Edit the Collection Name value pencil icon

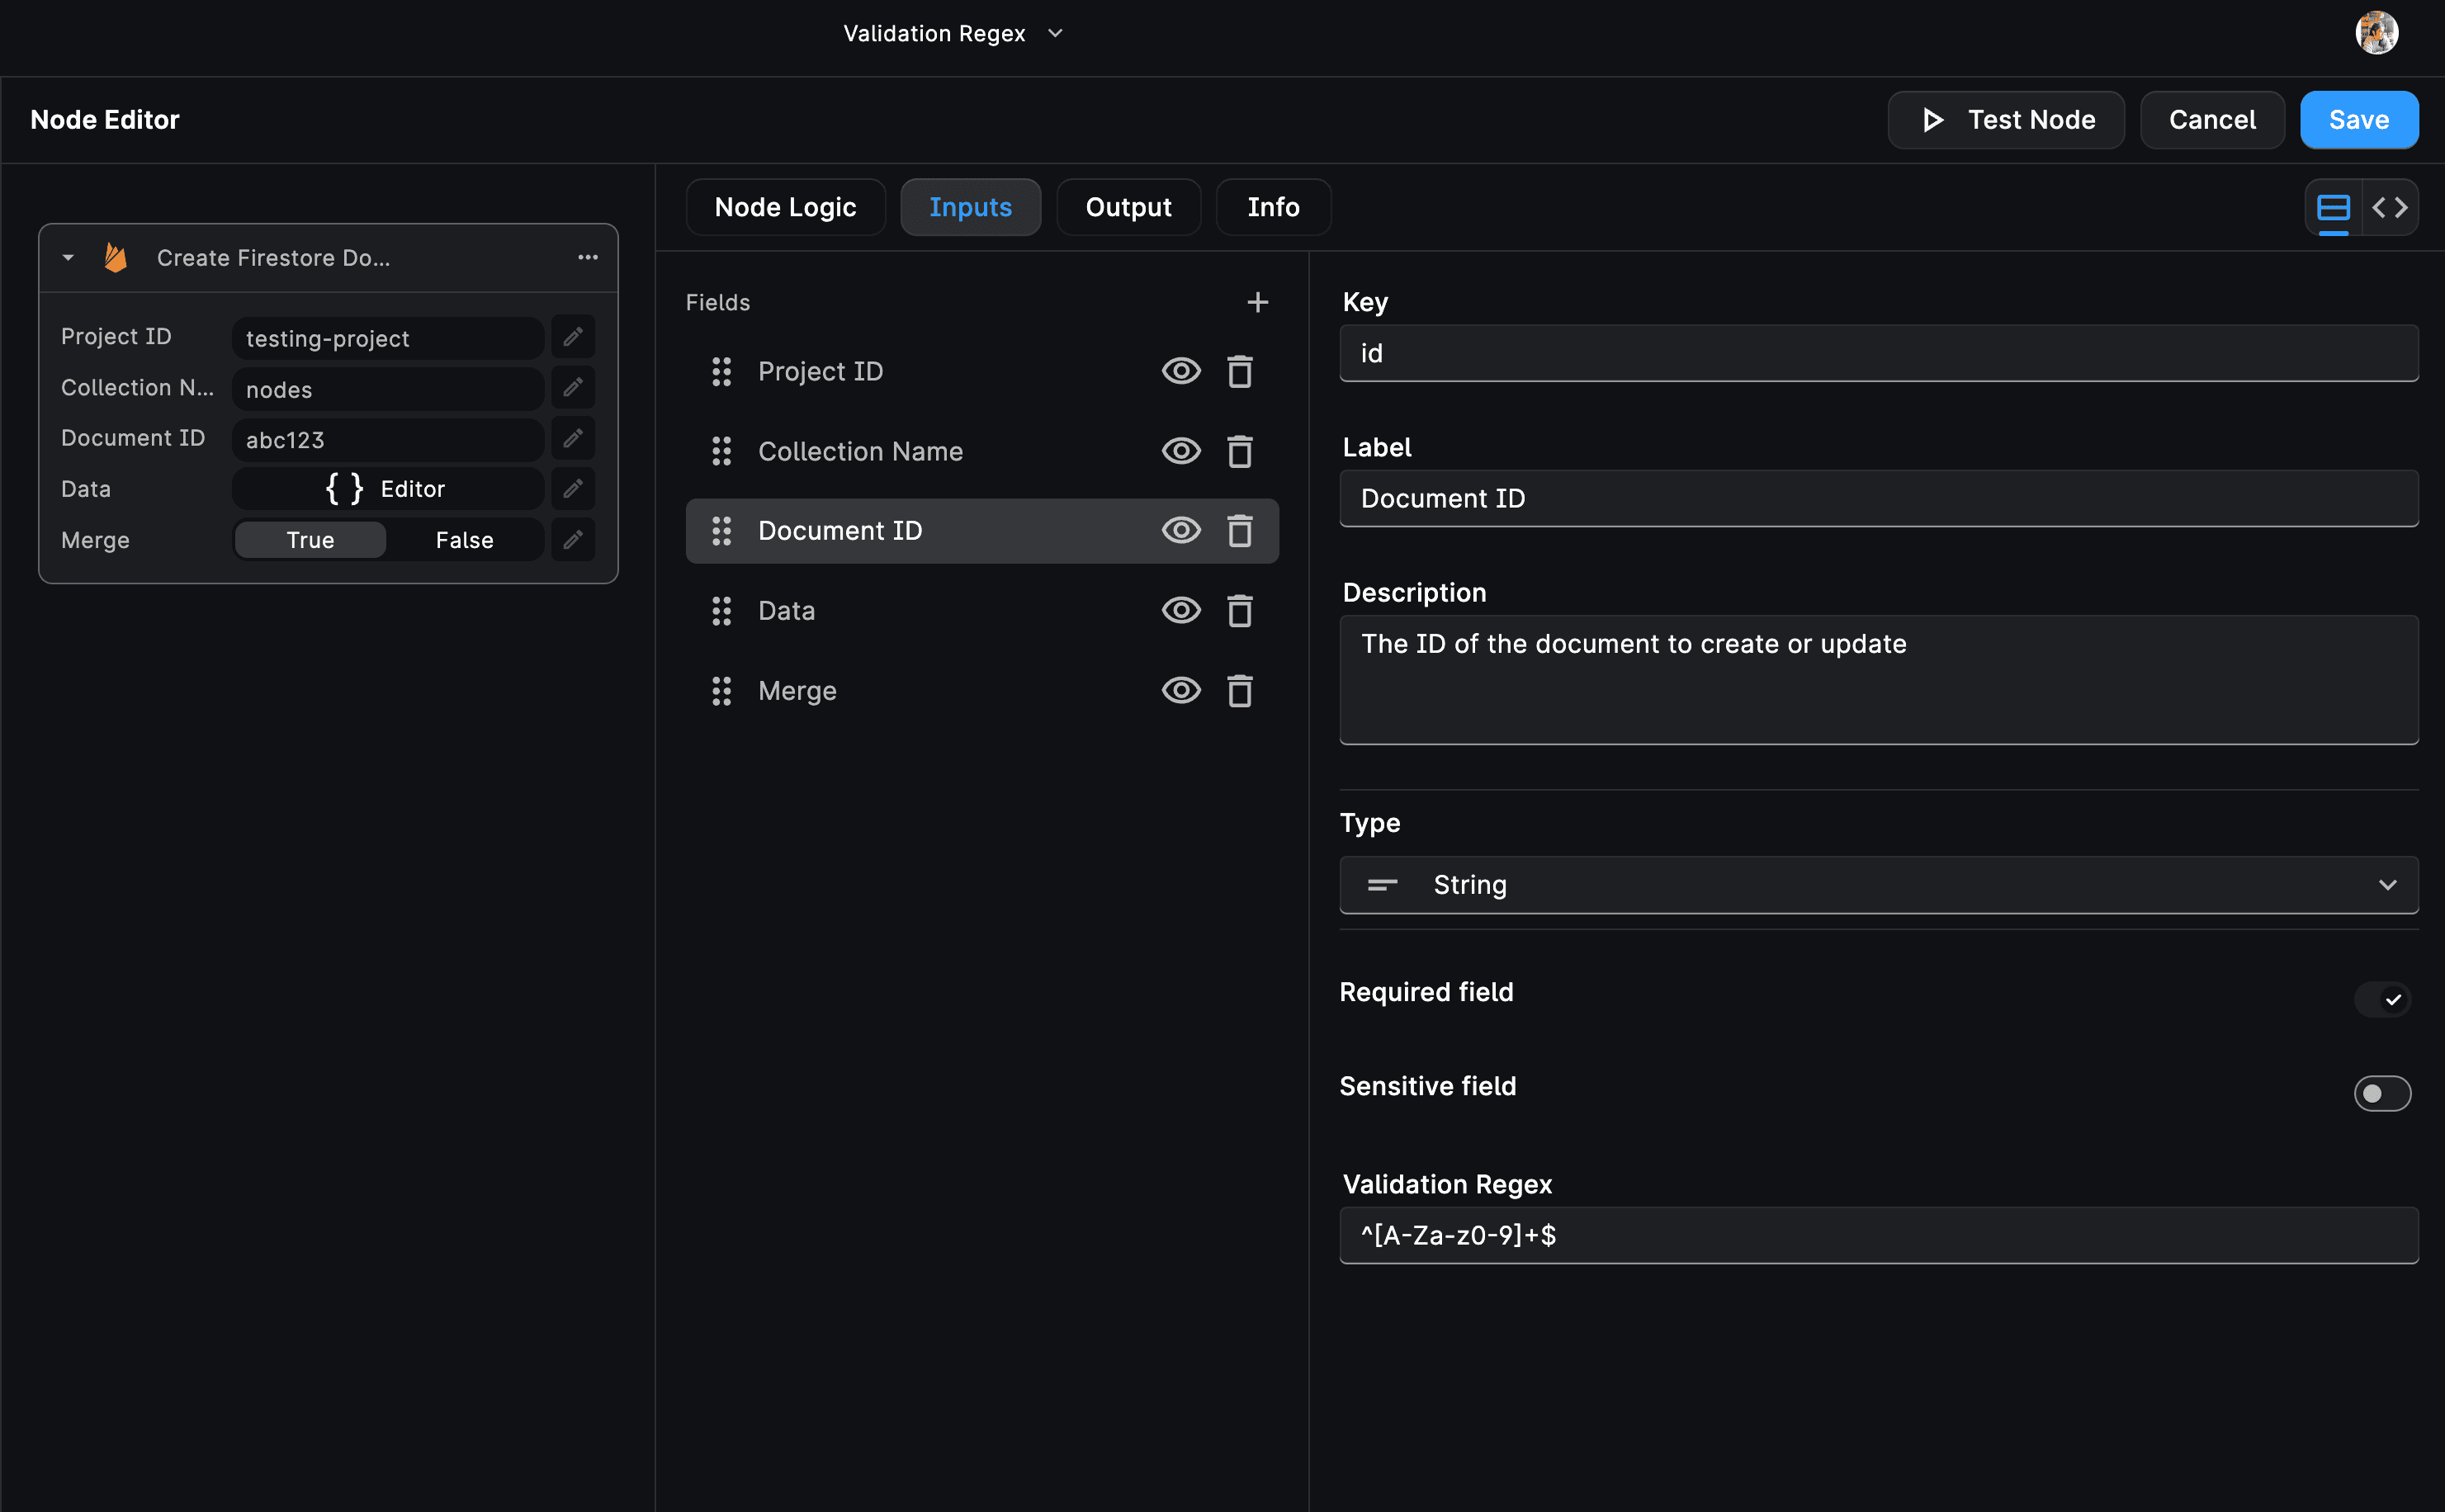tap(573, 388)
